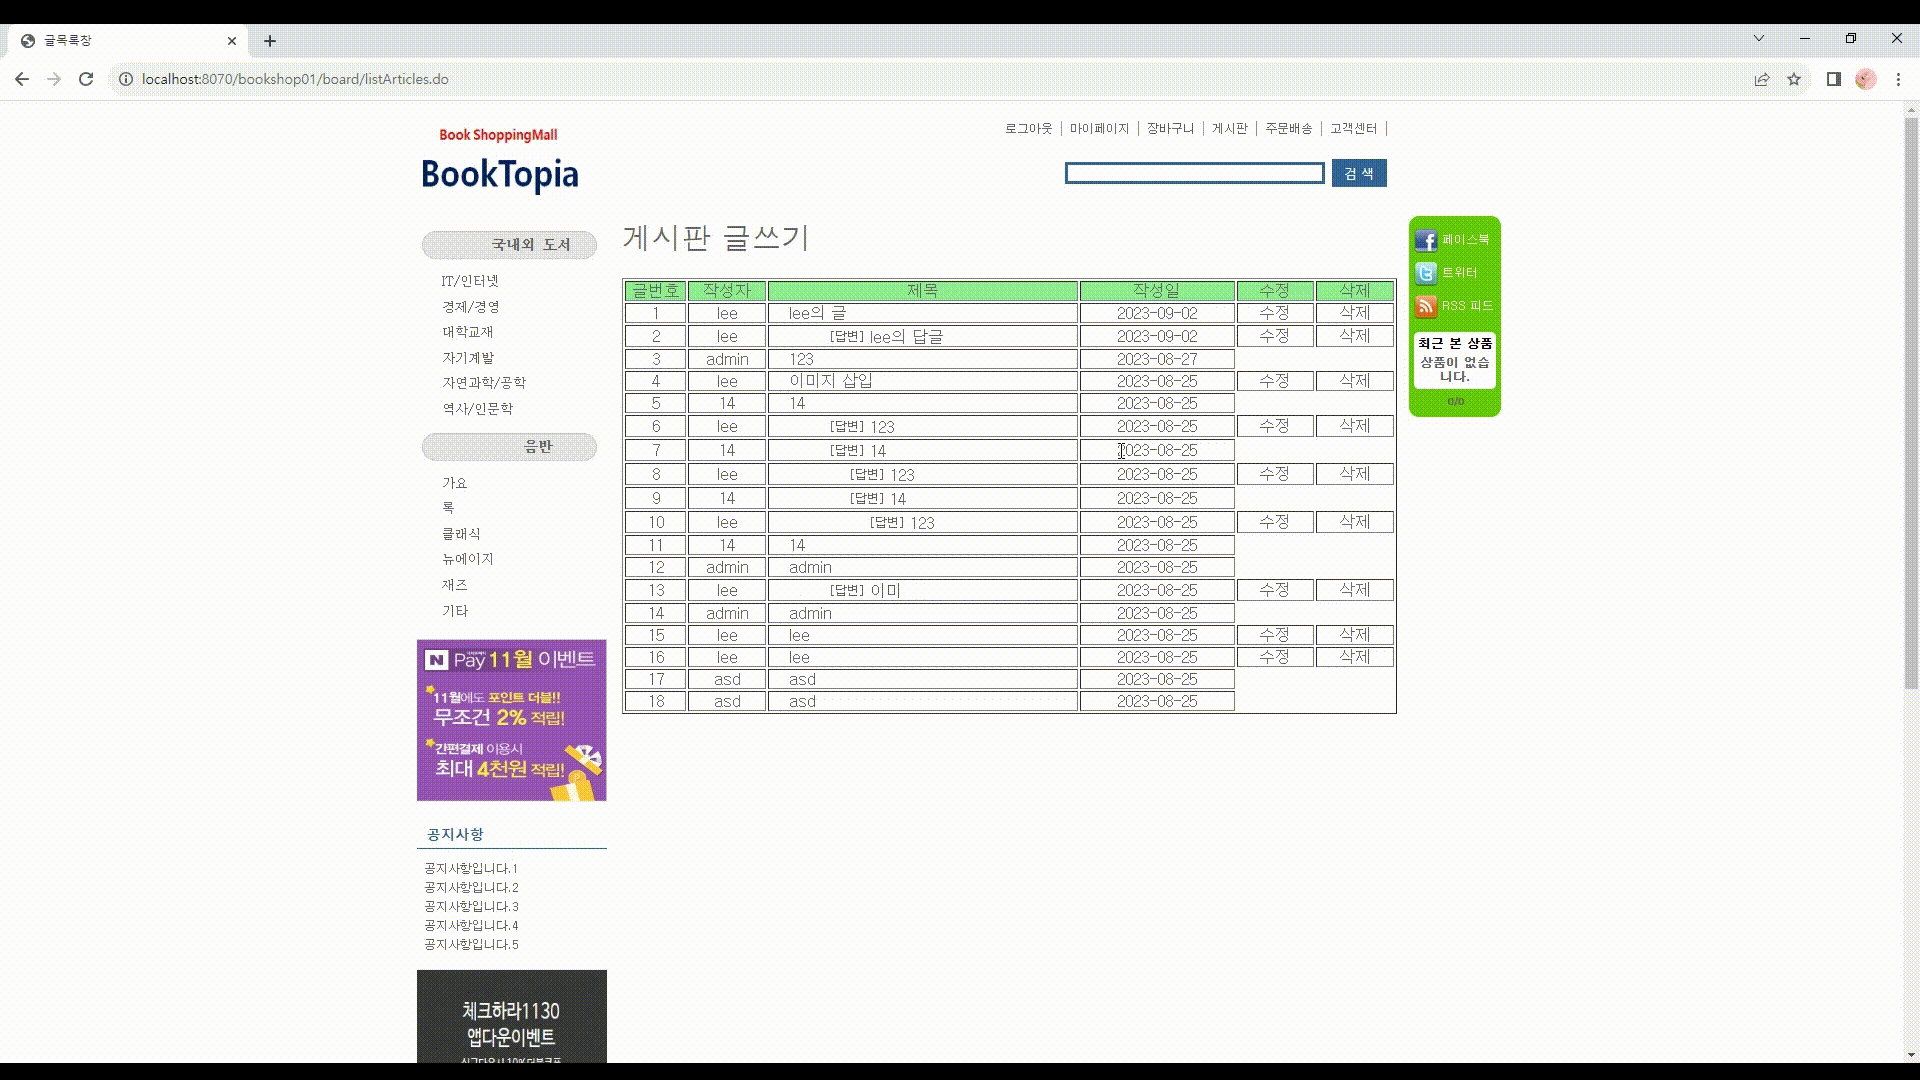Select the IT/인터넷 category
Screen dimensions: 1920x1080
(469, 281)
